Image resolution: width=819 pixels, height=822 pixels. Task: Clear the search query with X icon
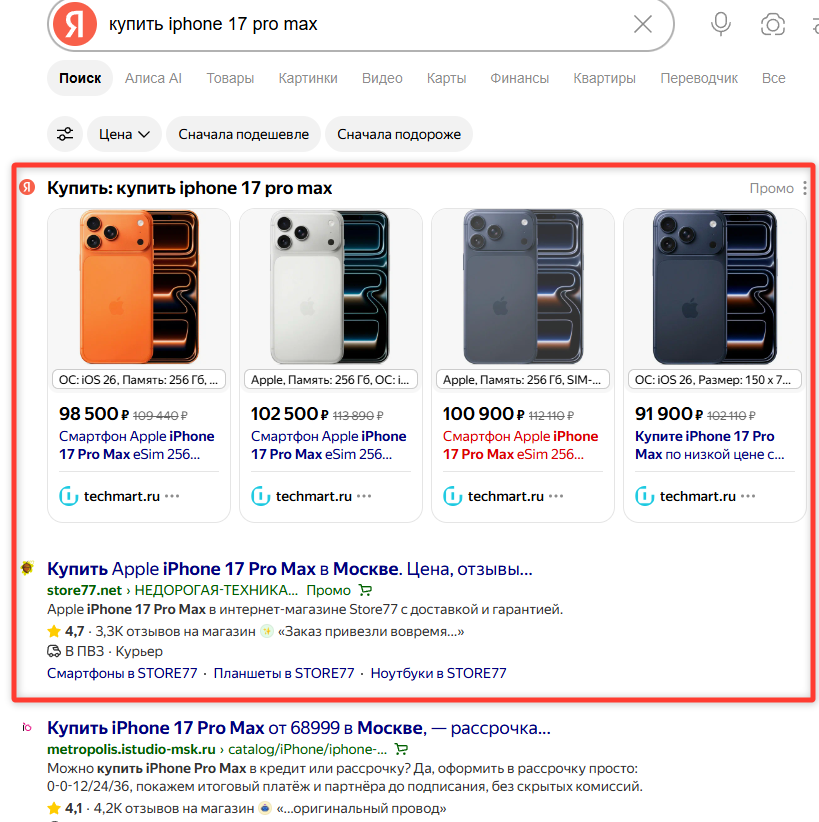coord(642,24)
